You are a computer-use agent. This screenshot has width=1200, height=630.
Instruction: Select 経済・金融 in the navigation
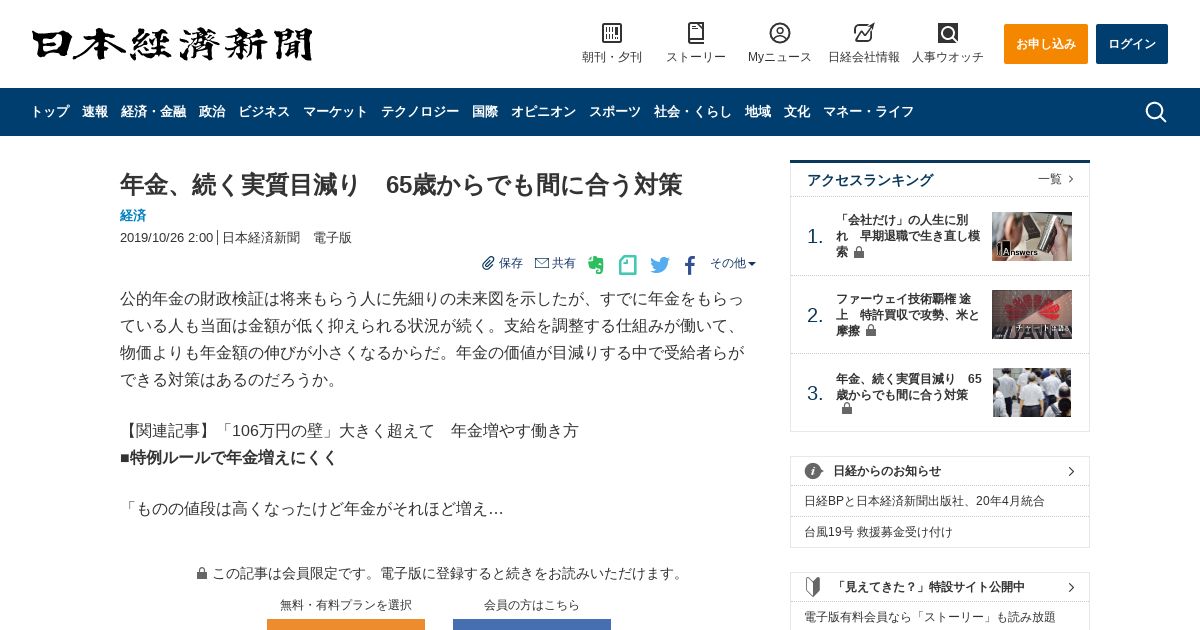153,112
